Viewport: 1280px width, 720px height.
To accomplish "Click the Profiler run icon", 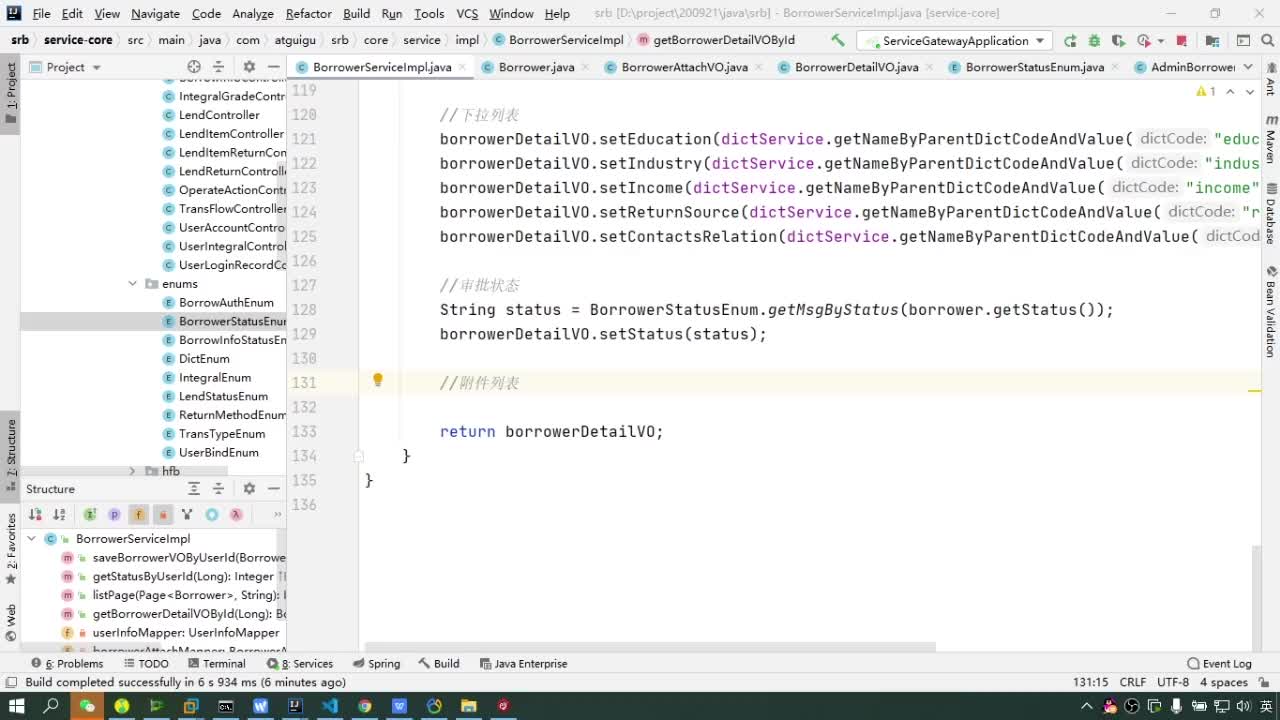I will pos(1143,41).
